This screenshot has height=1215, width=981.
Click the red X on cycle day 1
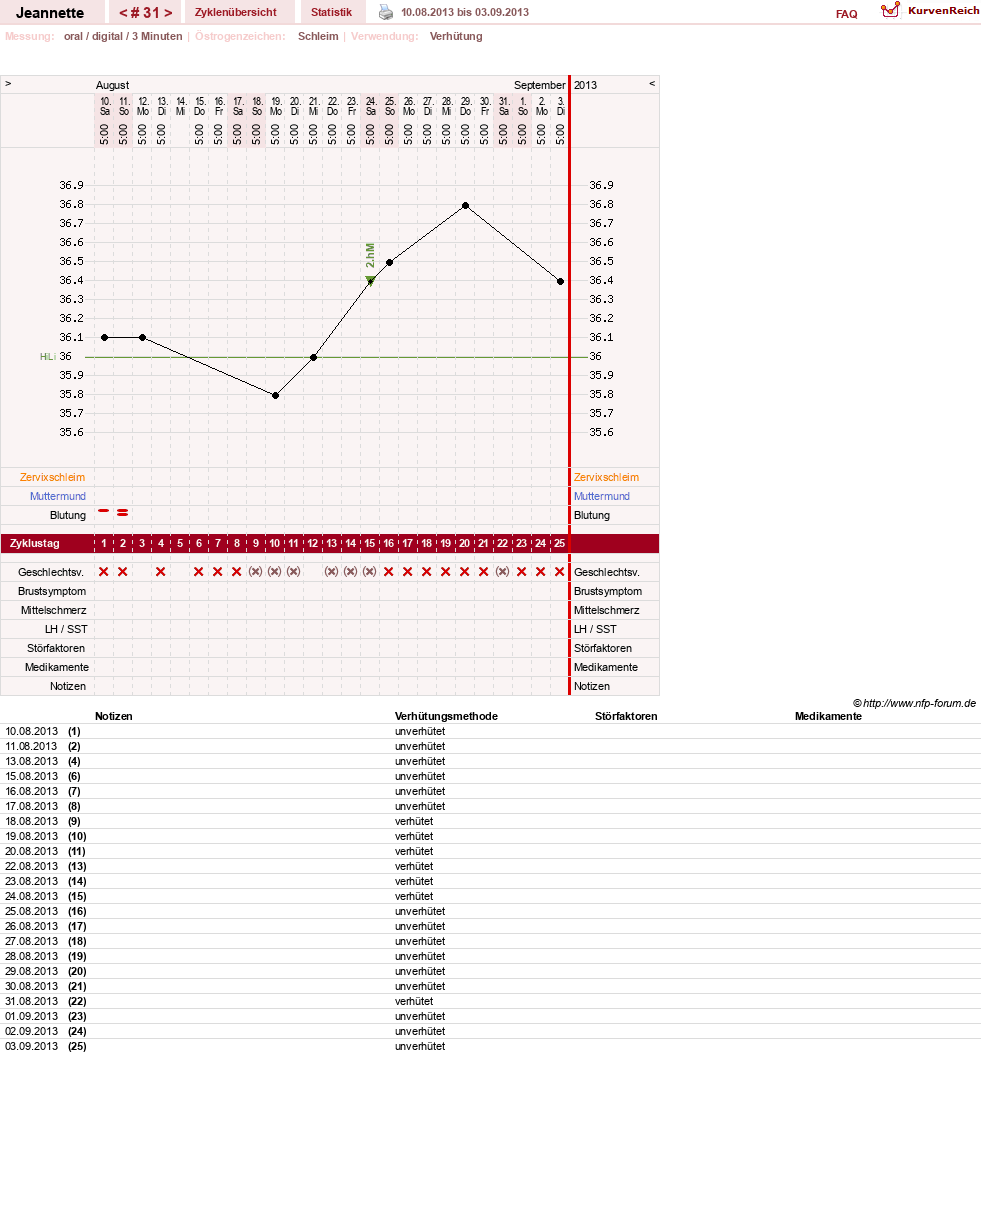[104, 571]
